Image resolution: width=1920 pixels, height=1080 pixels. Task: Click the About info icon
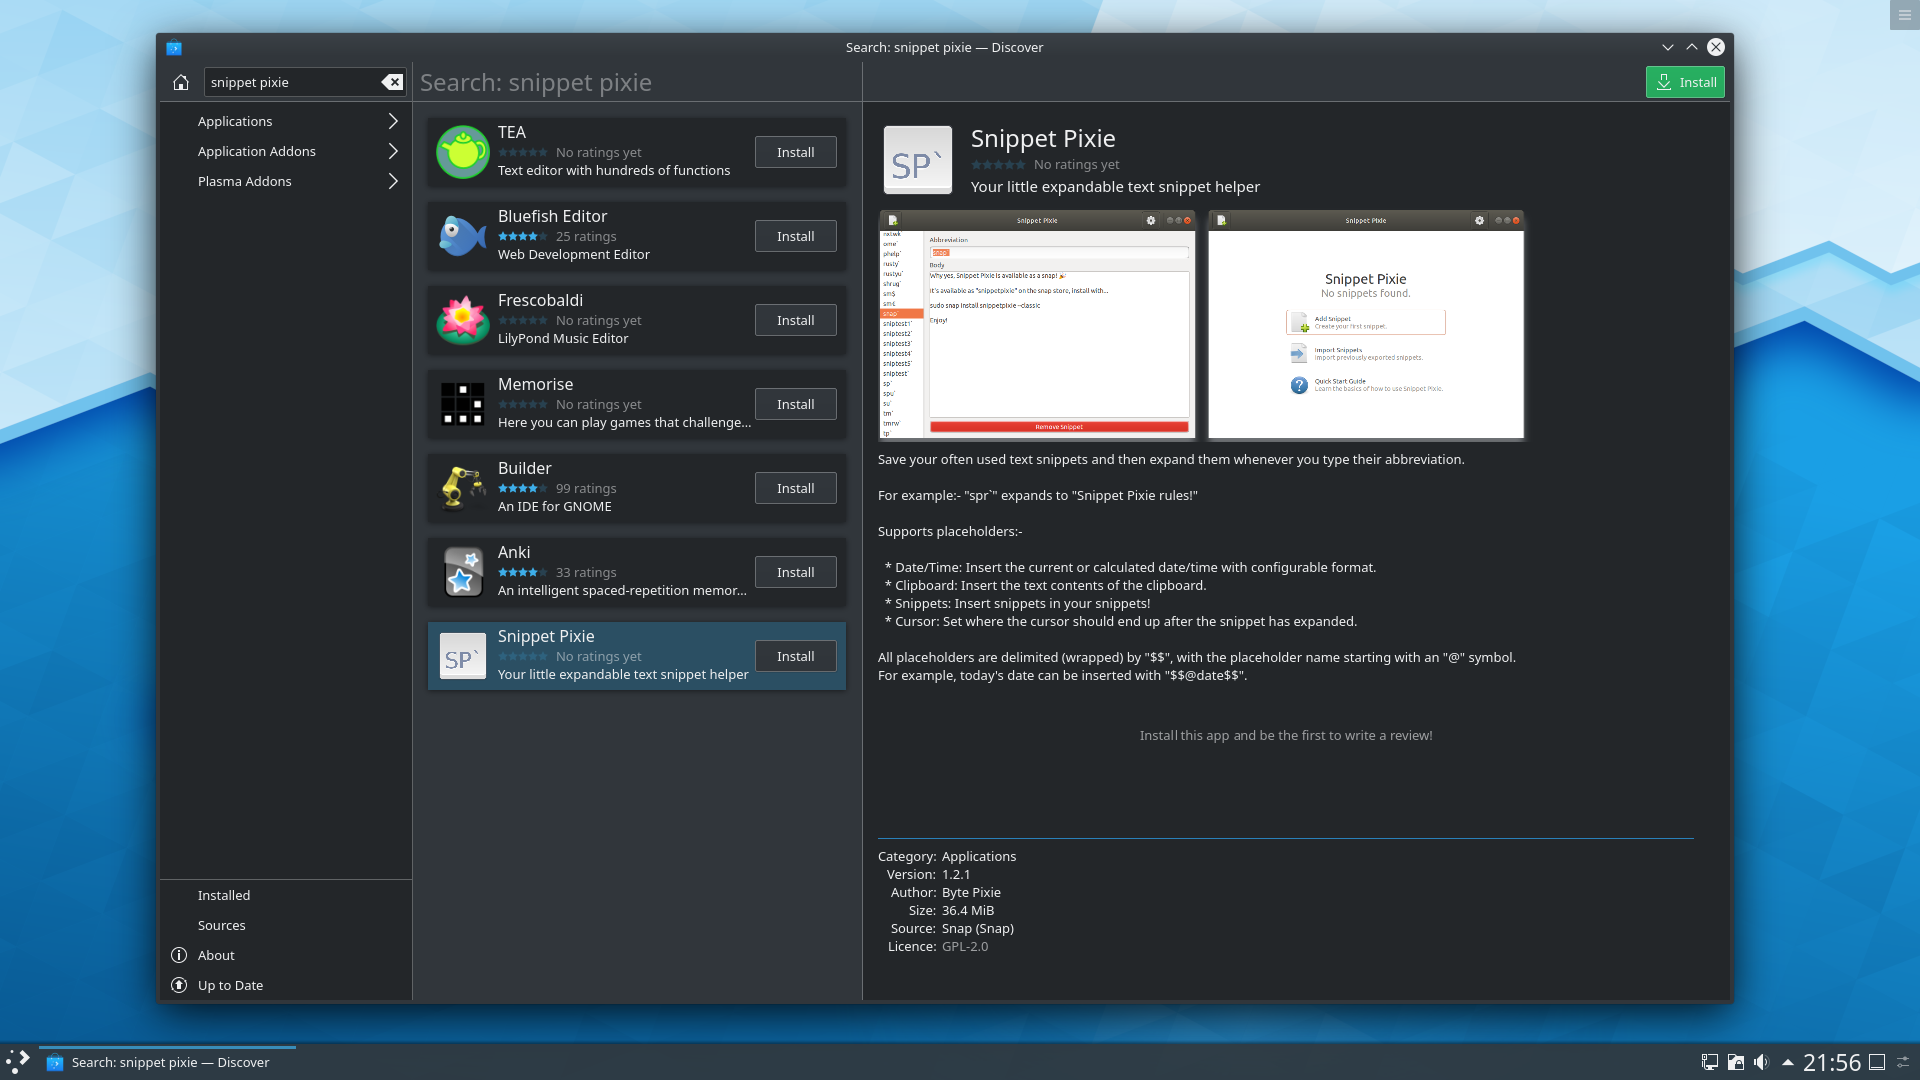[179, 955]
